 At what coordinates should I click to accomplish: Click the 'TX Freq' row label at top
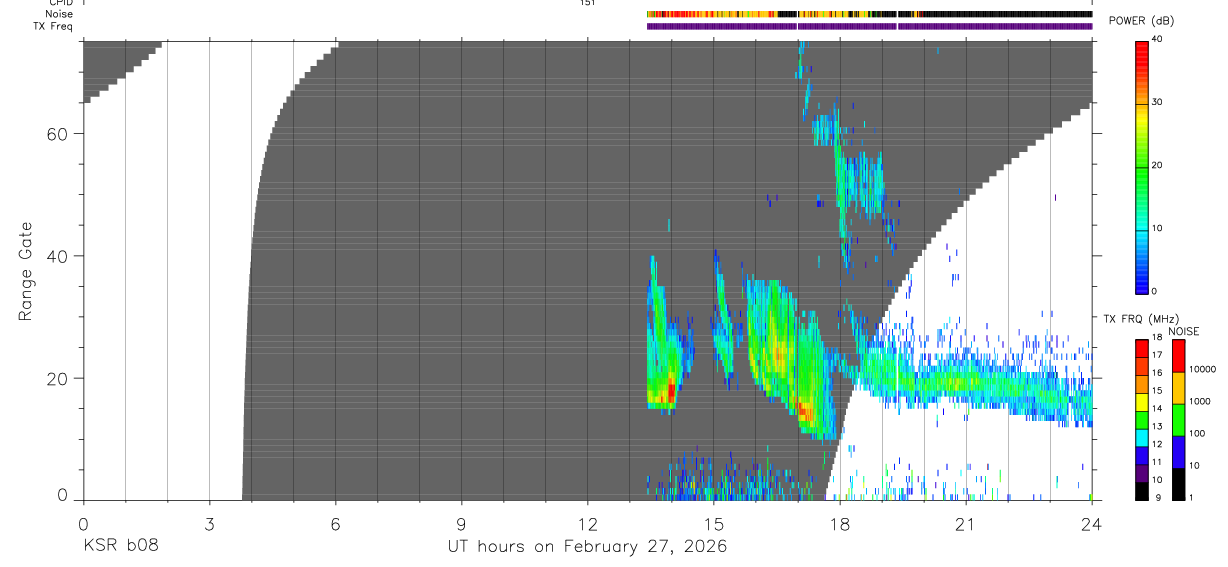click(x=54, y=26)
